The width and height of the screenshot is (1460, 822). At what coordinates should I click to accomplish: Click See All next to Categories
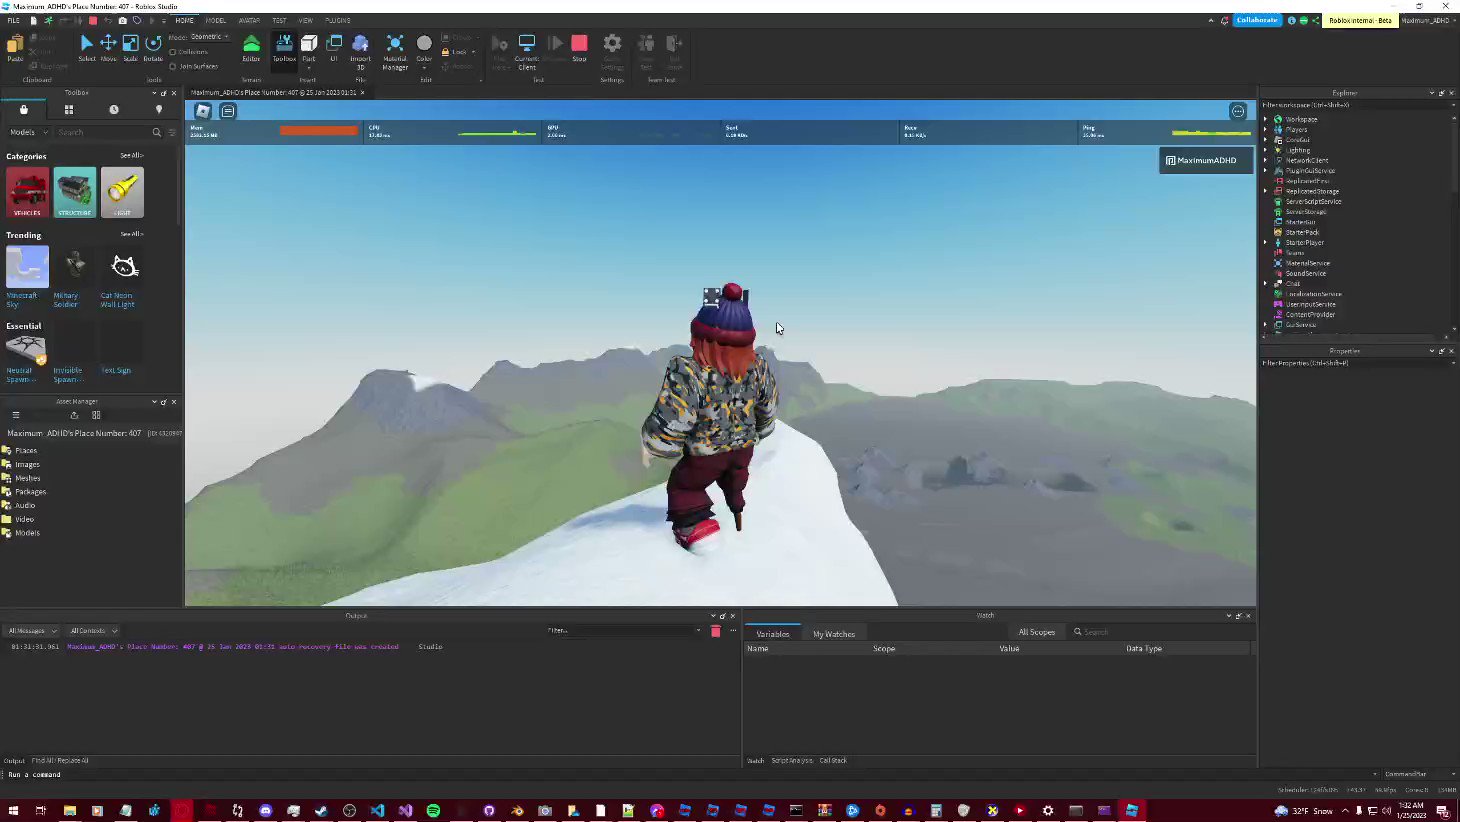(x=131, y=156)
